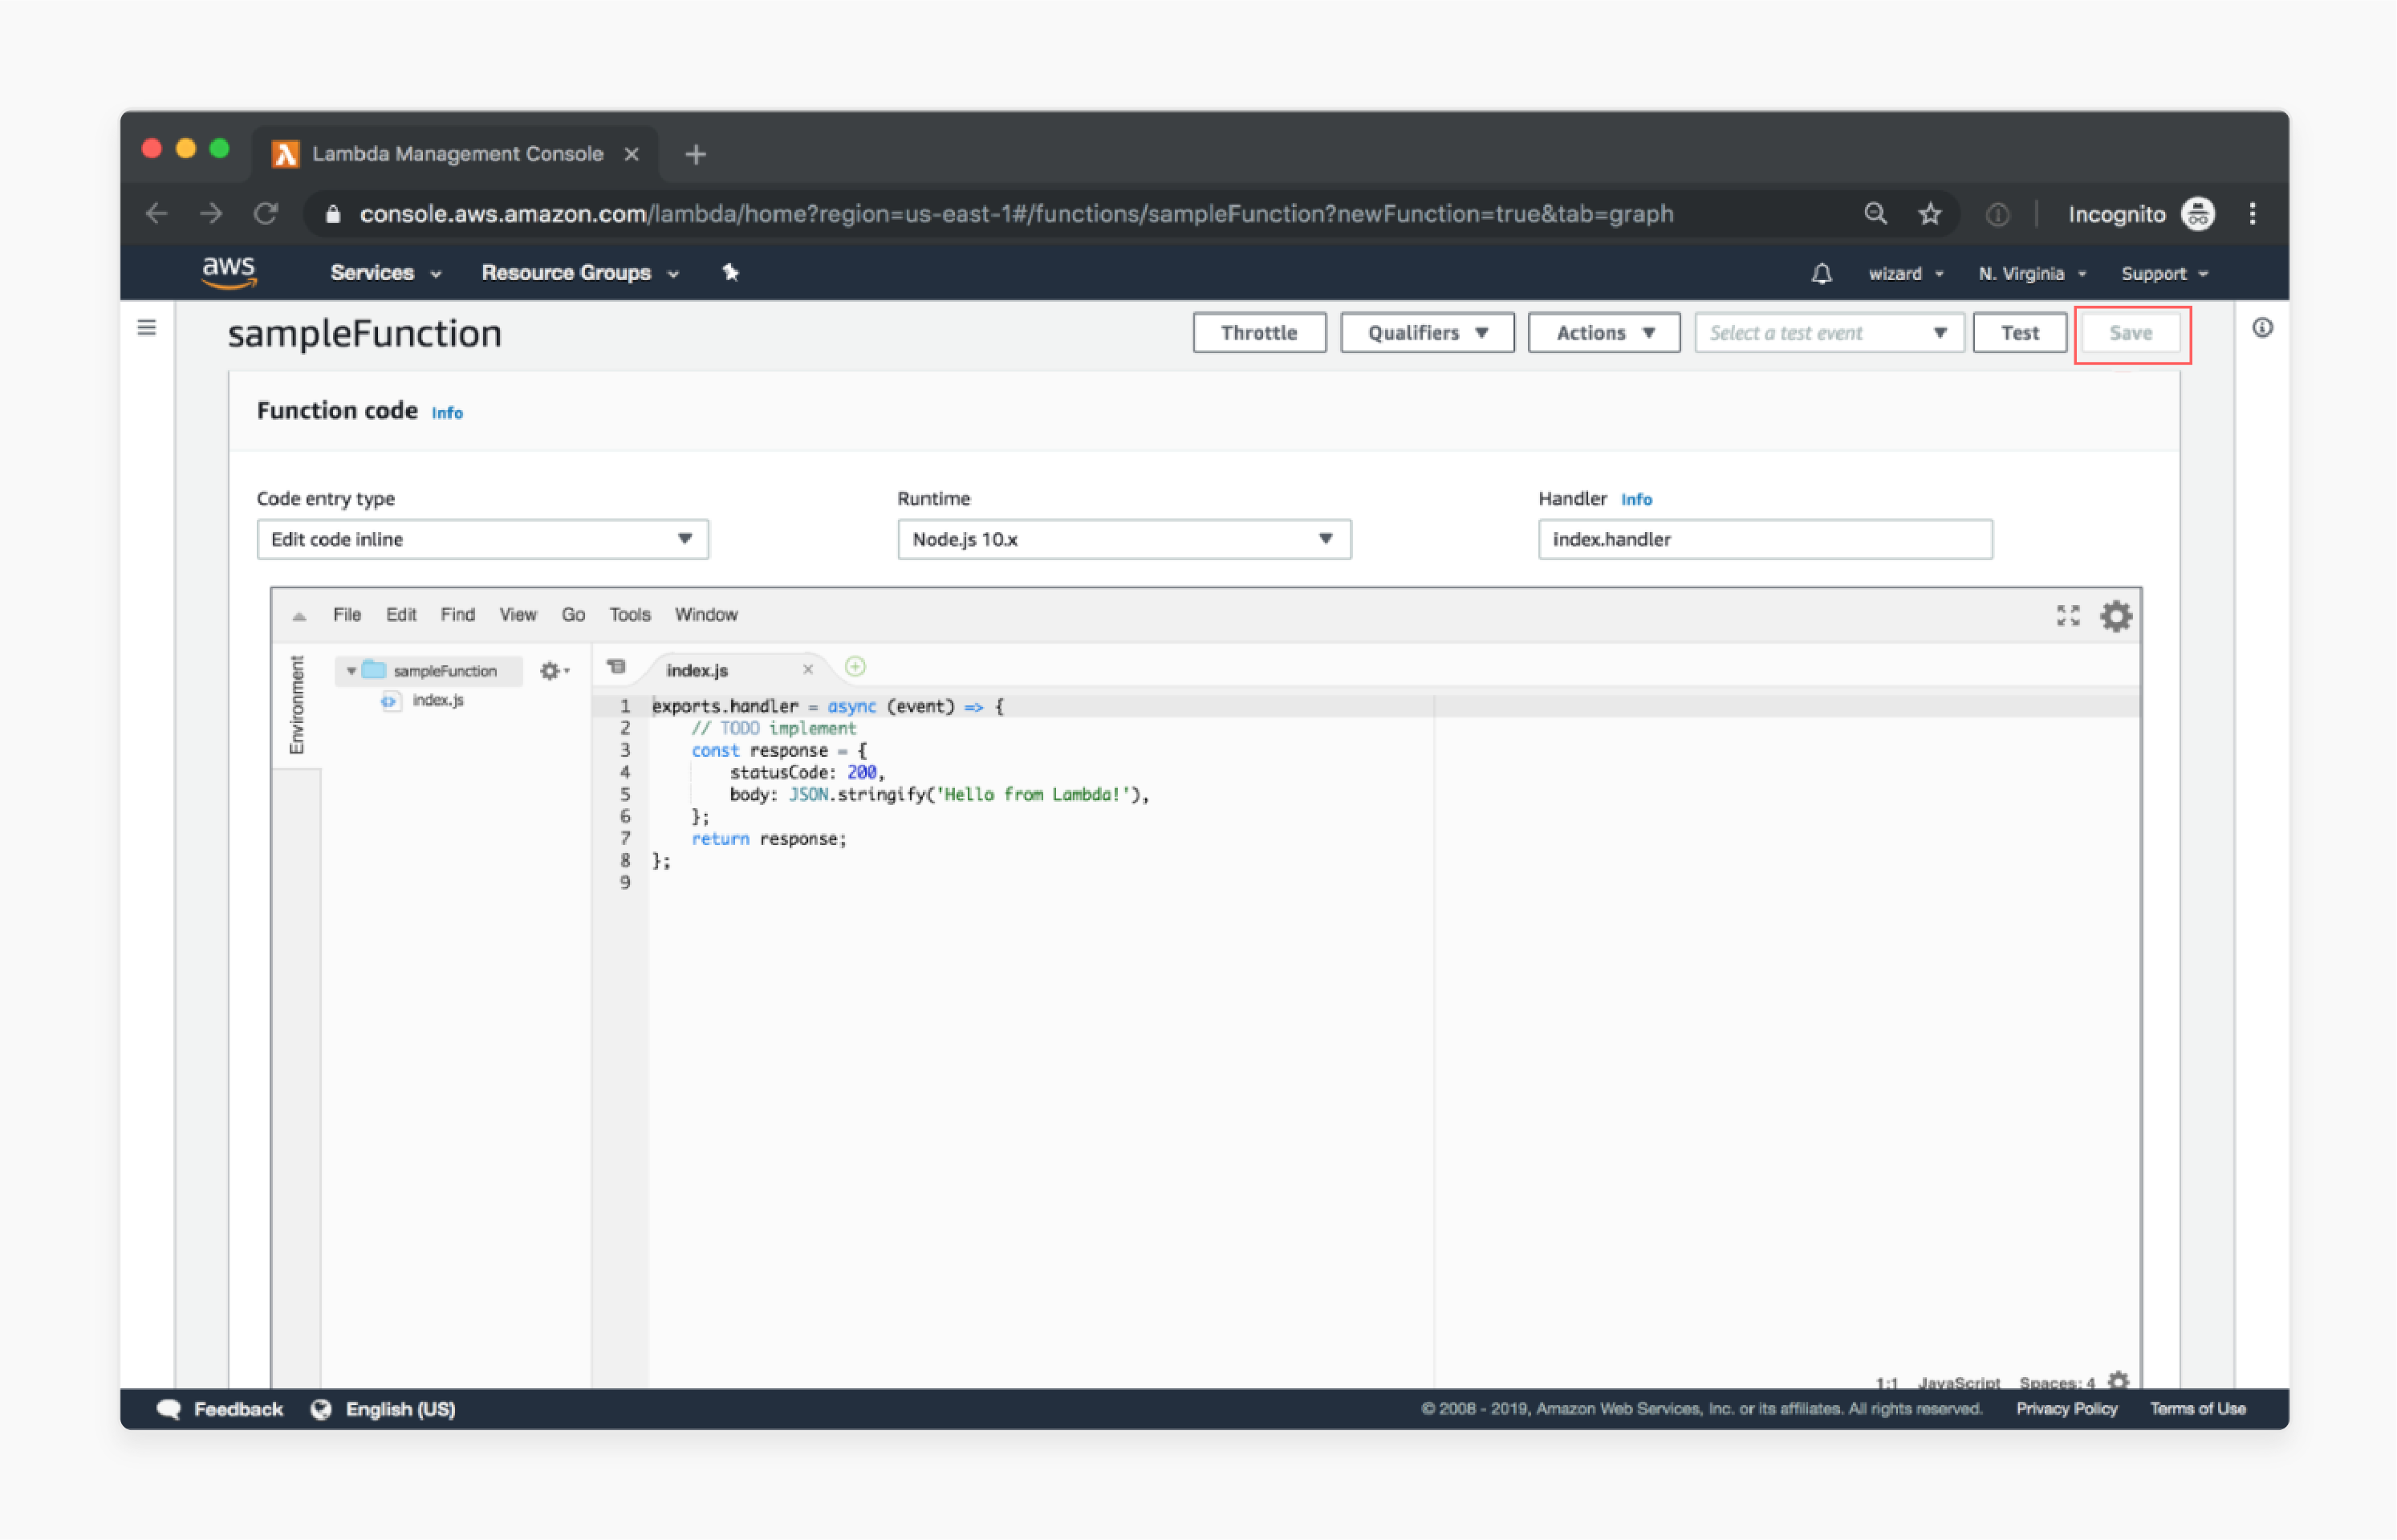The image size is (2397, 1540).
Task: Click the tab list icon before index.js tab
Action: [616, 667]
